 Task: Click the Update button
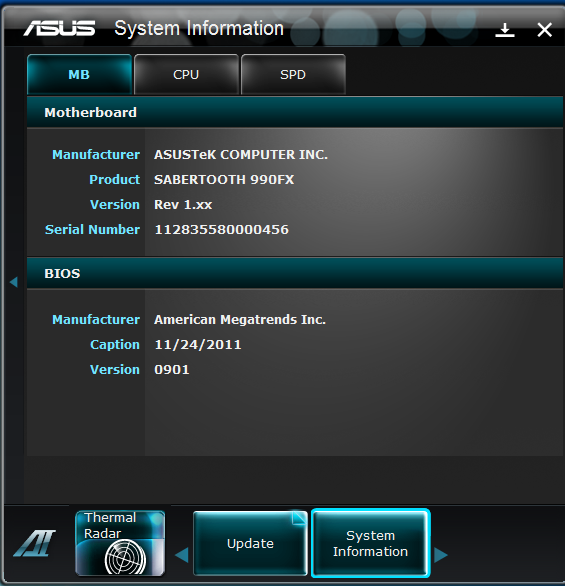coord(250,543)
